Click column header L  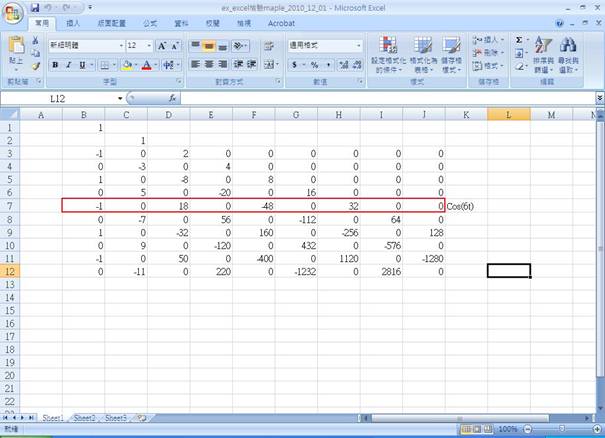(509, 115)
